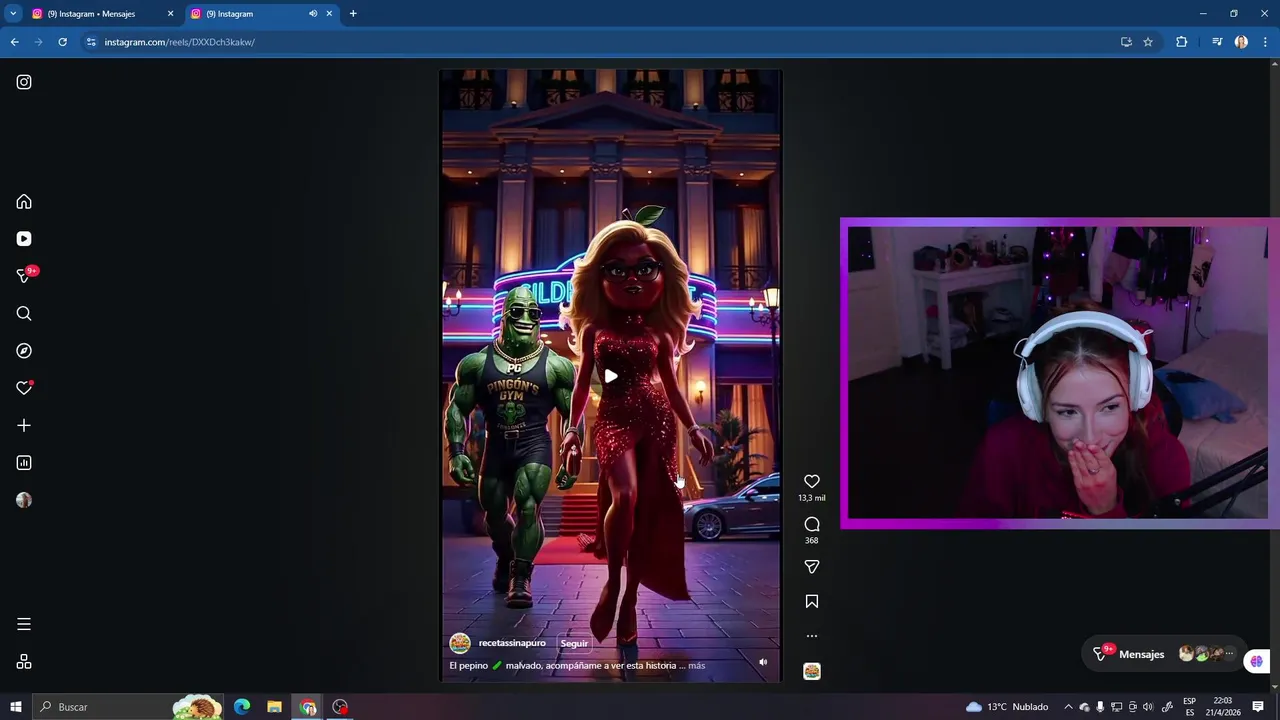Expand caption with 'más' link
This screenshot has width=1280, height=720.
pyautogui.click(x=697, y=665)
